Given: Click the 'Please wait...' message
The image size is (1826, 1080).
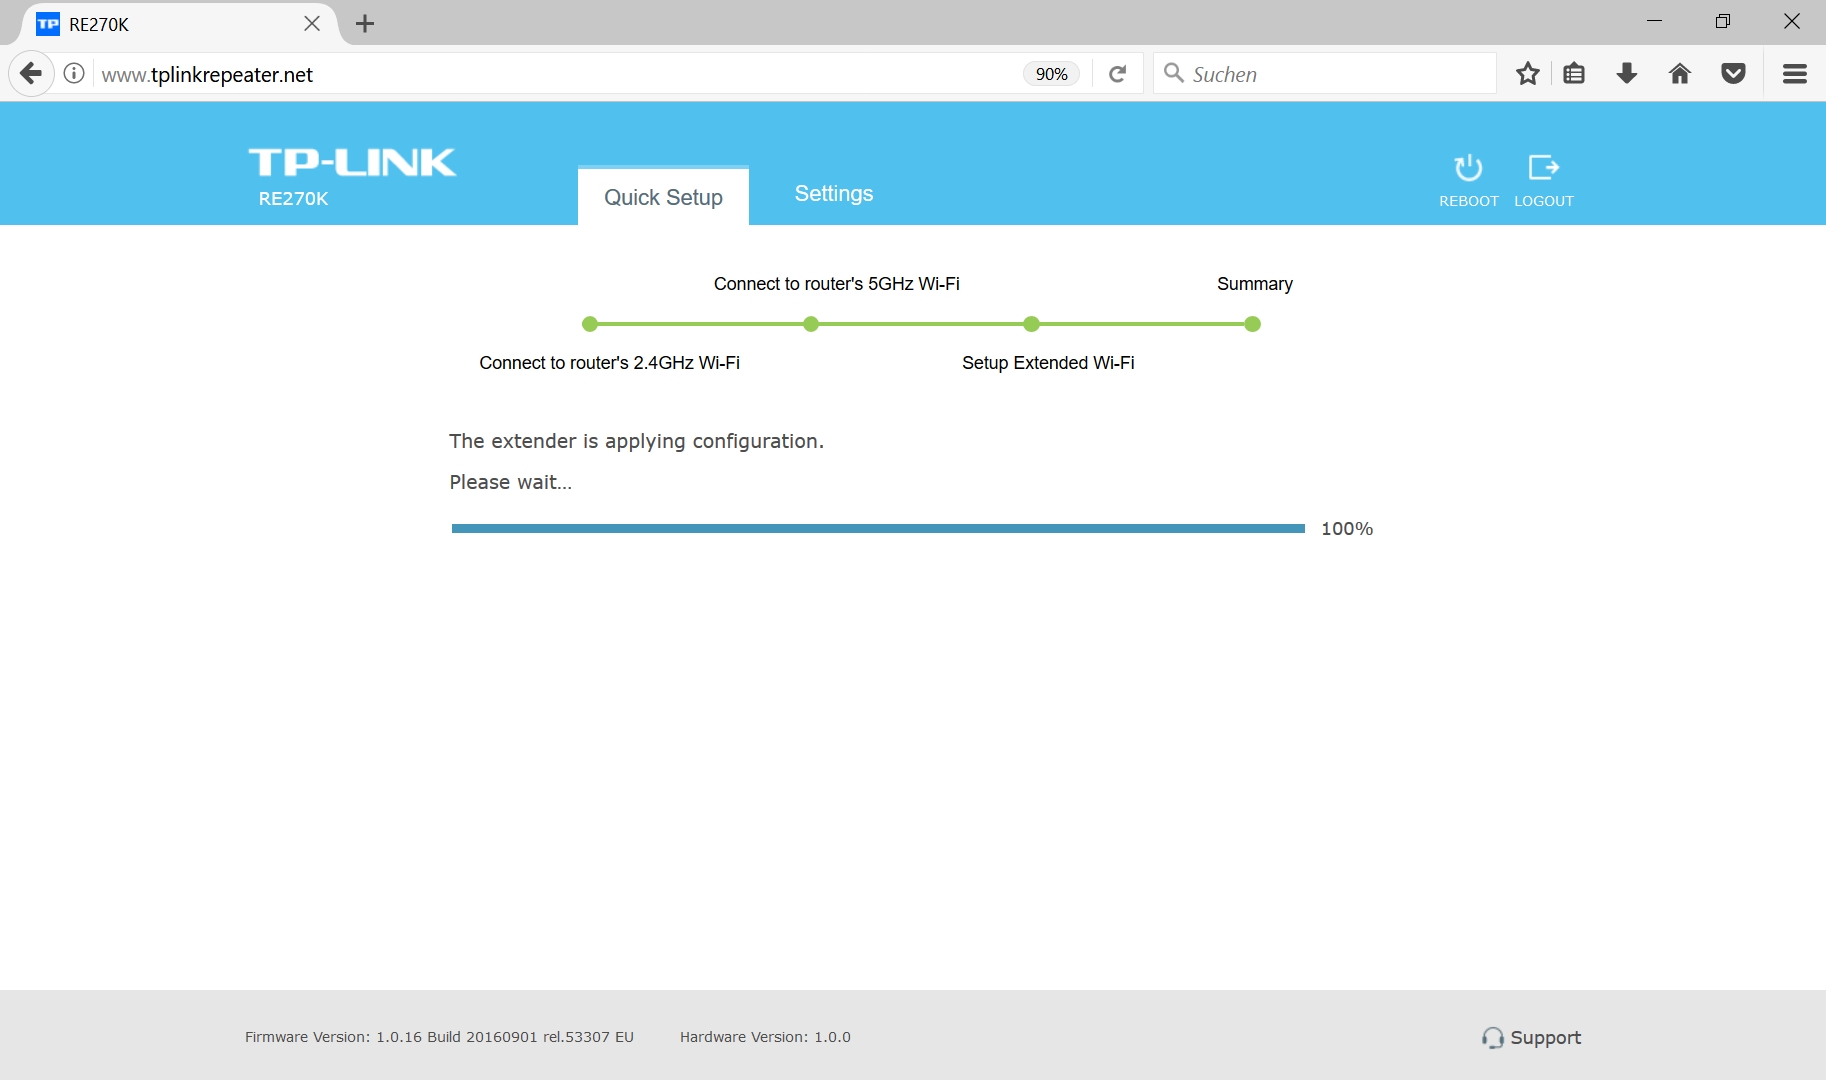Looking at the screenshot, I should point(511,482).
